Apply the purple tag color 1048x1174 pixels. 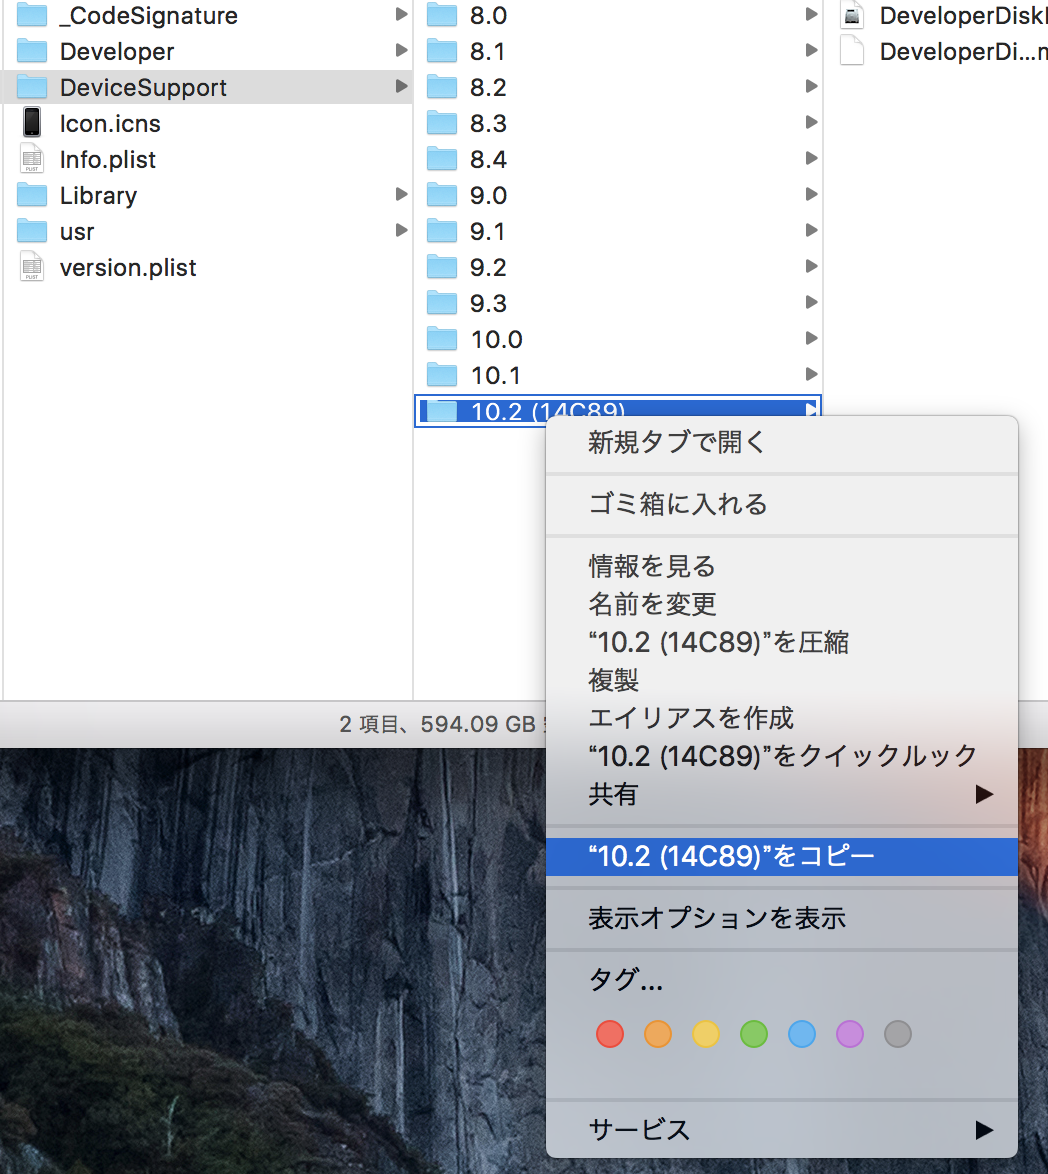coord(850,1034)
